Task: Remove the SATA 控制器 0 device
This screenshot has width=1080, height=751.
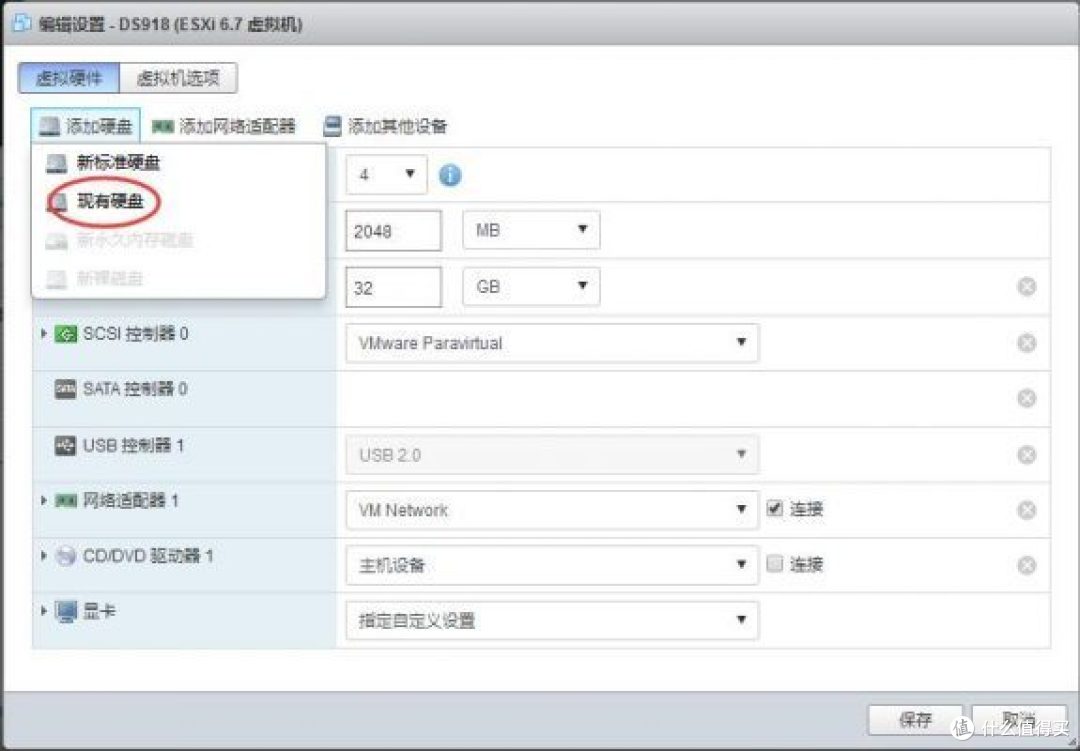Action: pos(1026,398)
